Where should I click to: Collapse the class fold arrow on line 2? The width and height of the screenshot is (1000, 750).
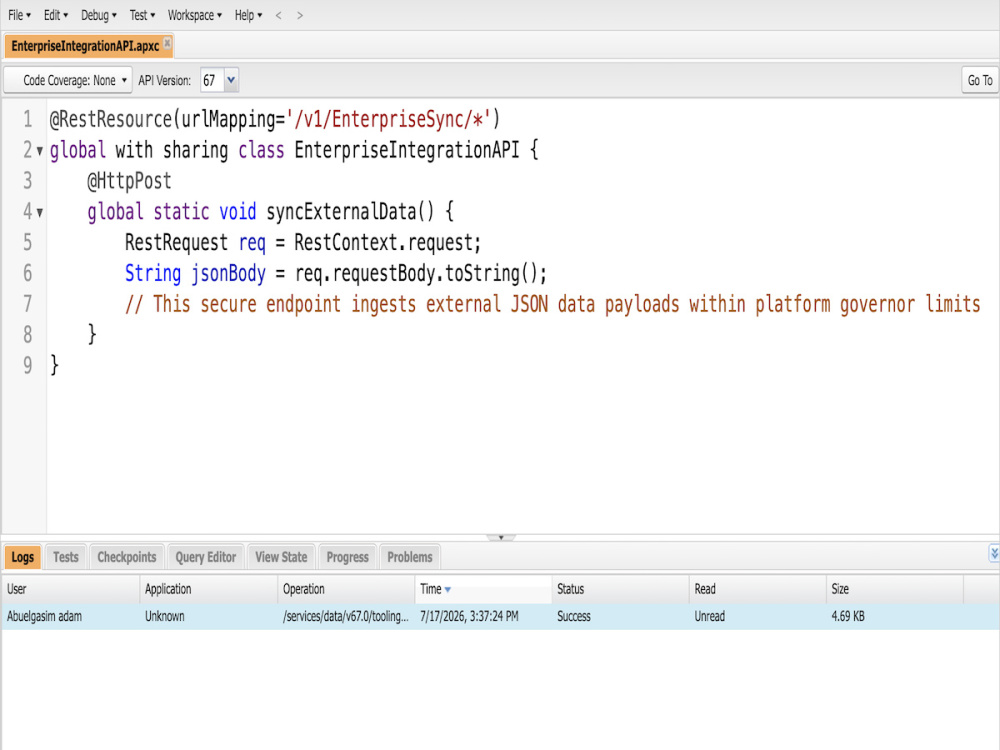40,151
